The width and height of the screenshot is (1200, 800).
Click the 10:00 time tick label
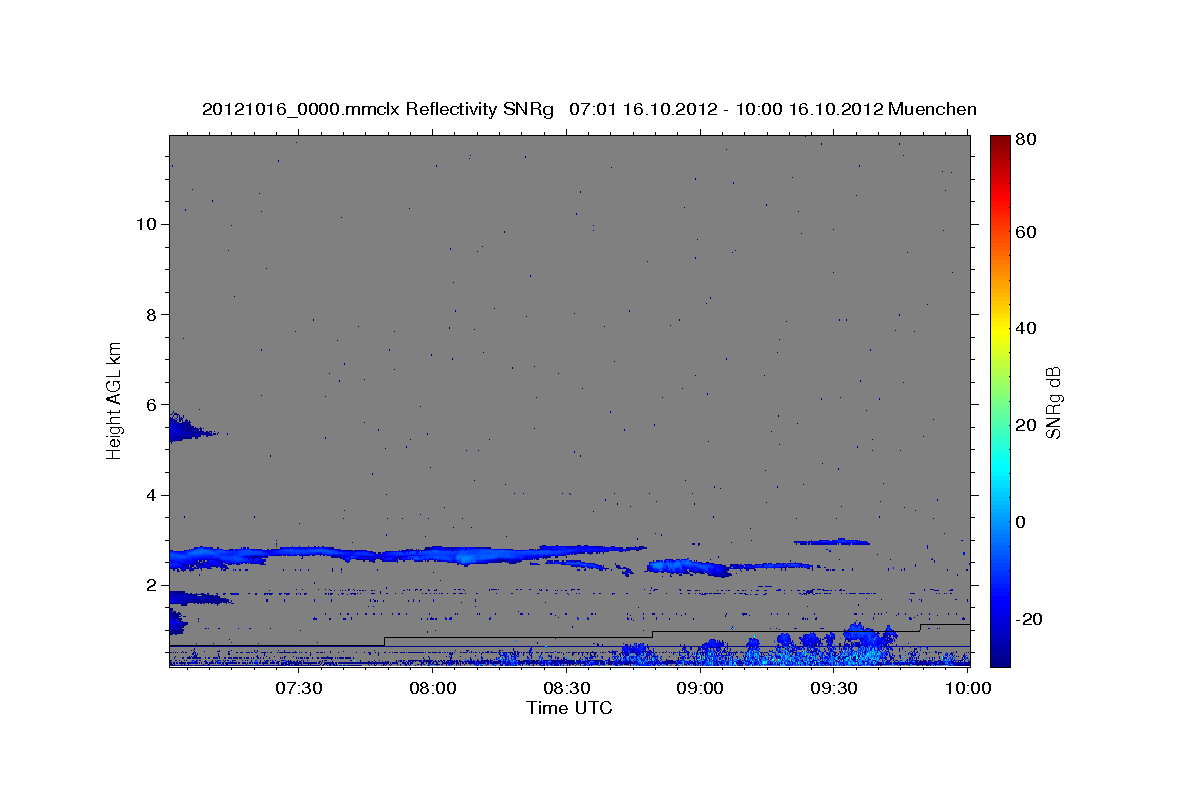[x=968, y=689]
